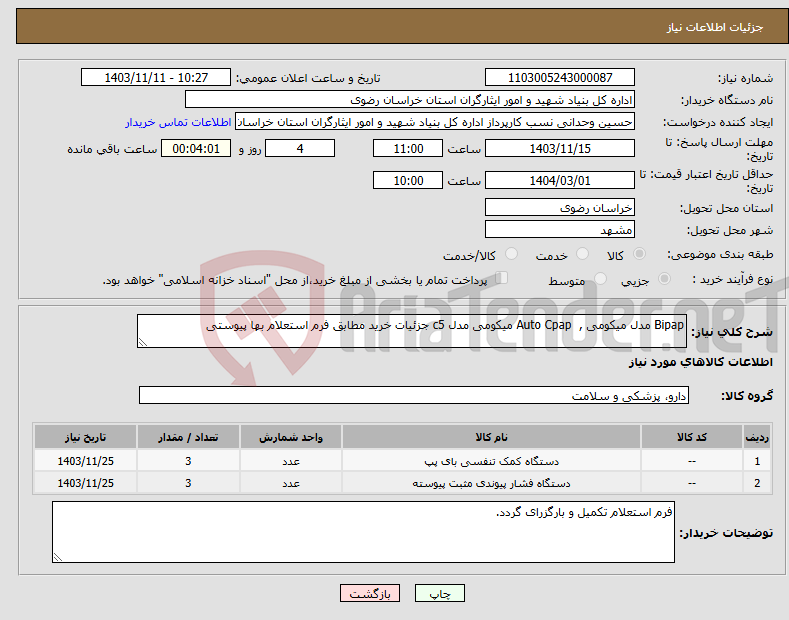Select the کالا radio button
The image size is (789, 620).
pos(639,254)
